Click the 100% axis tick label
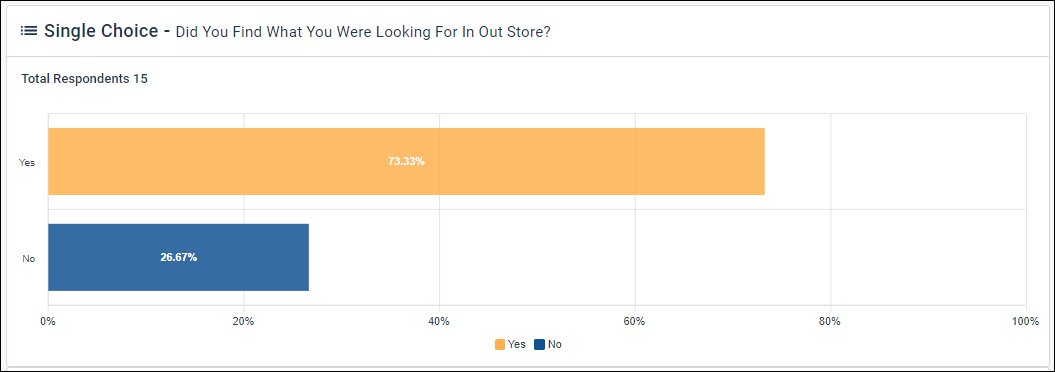This screenshot has height=372, width=1055. pos(1025,322)
